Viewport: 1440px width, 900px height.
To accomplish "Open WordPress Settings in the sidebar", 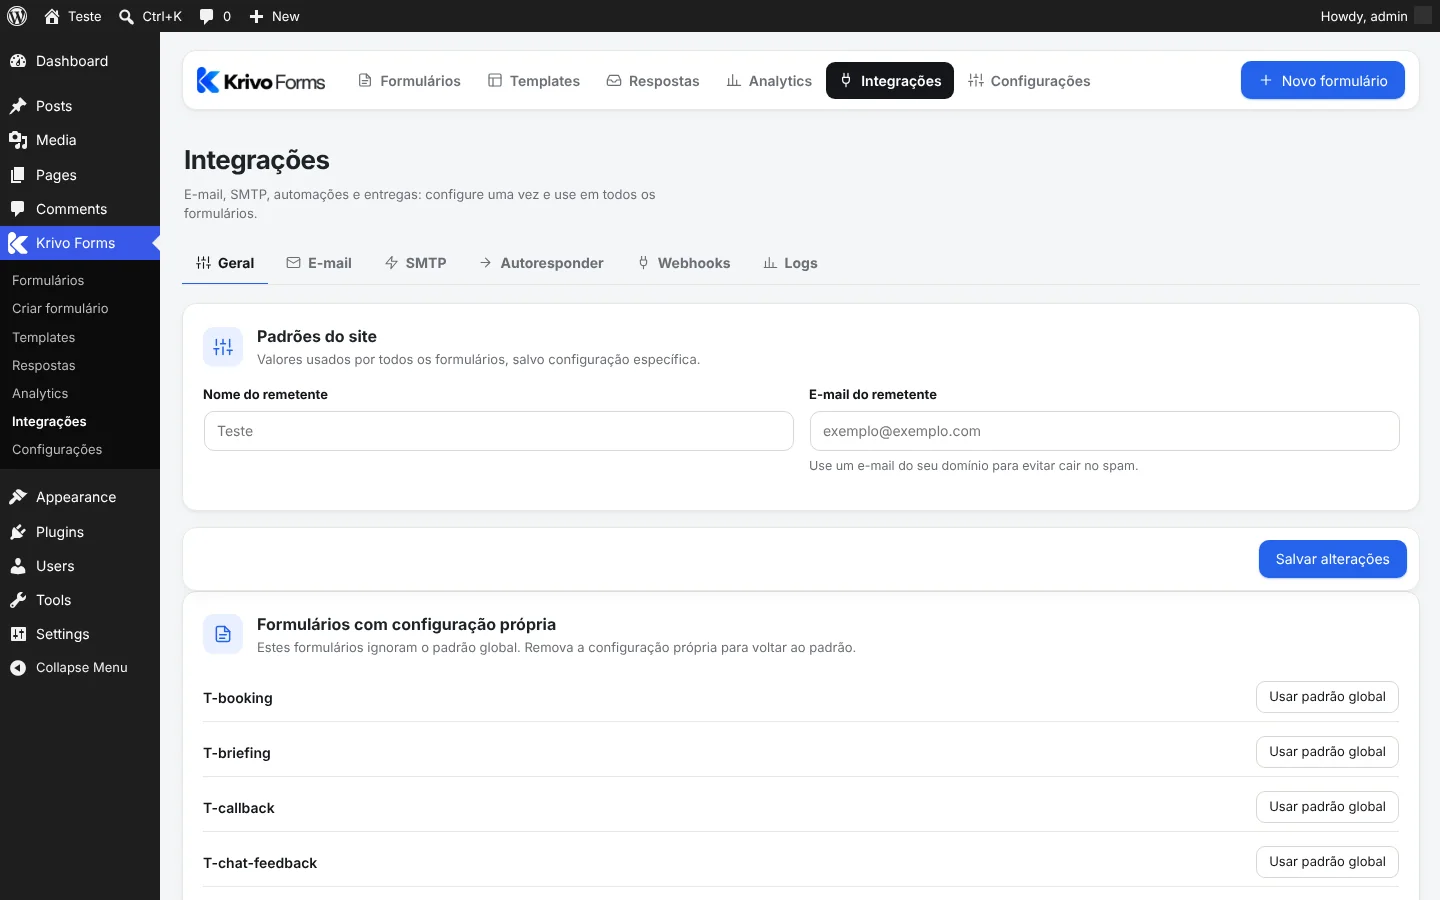I will point(80,634).
